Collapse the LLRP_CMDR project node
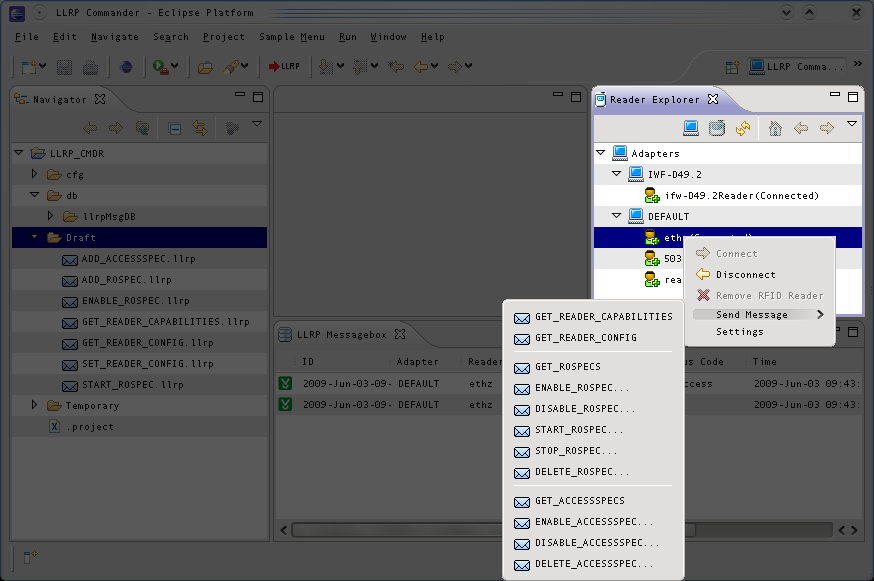The height and width of the screenshot is (581, 874). [18, 153]
